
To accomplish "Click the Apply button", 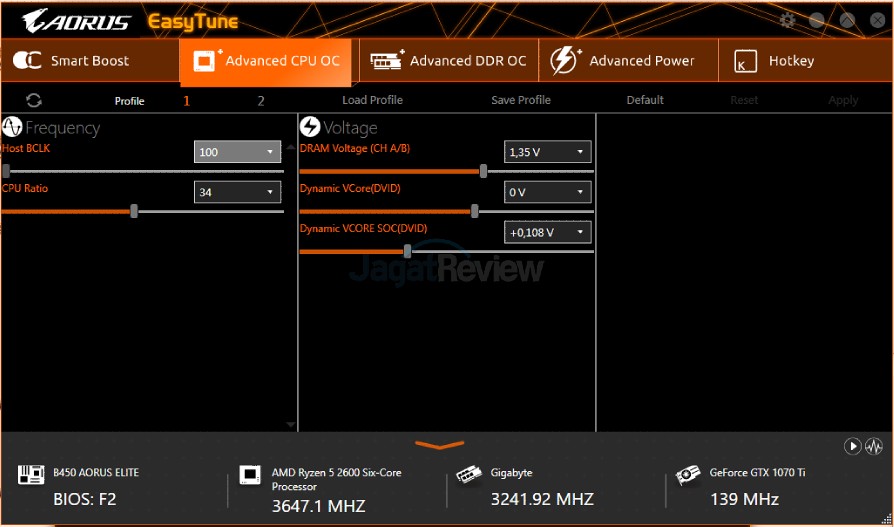I will point(843,100).
